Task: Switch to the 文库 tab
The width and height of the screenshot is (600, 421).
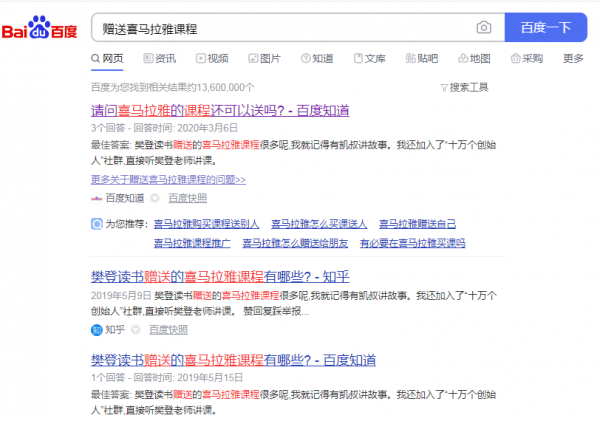Action: (369, 59)
